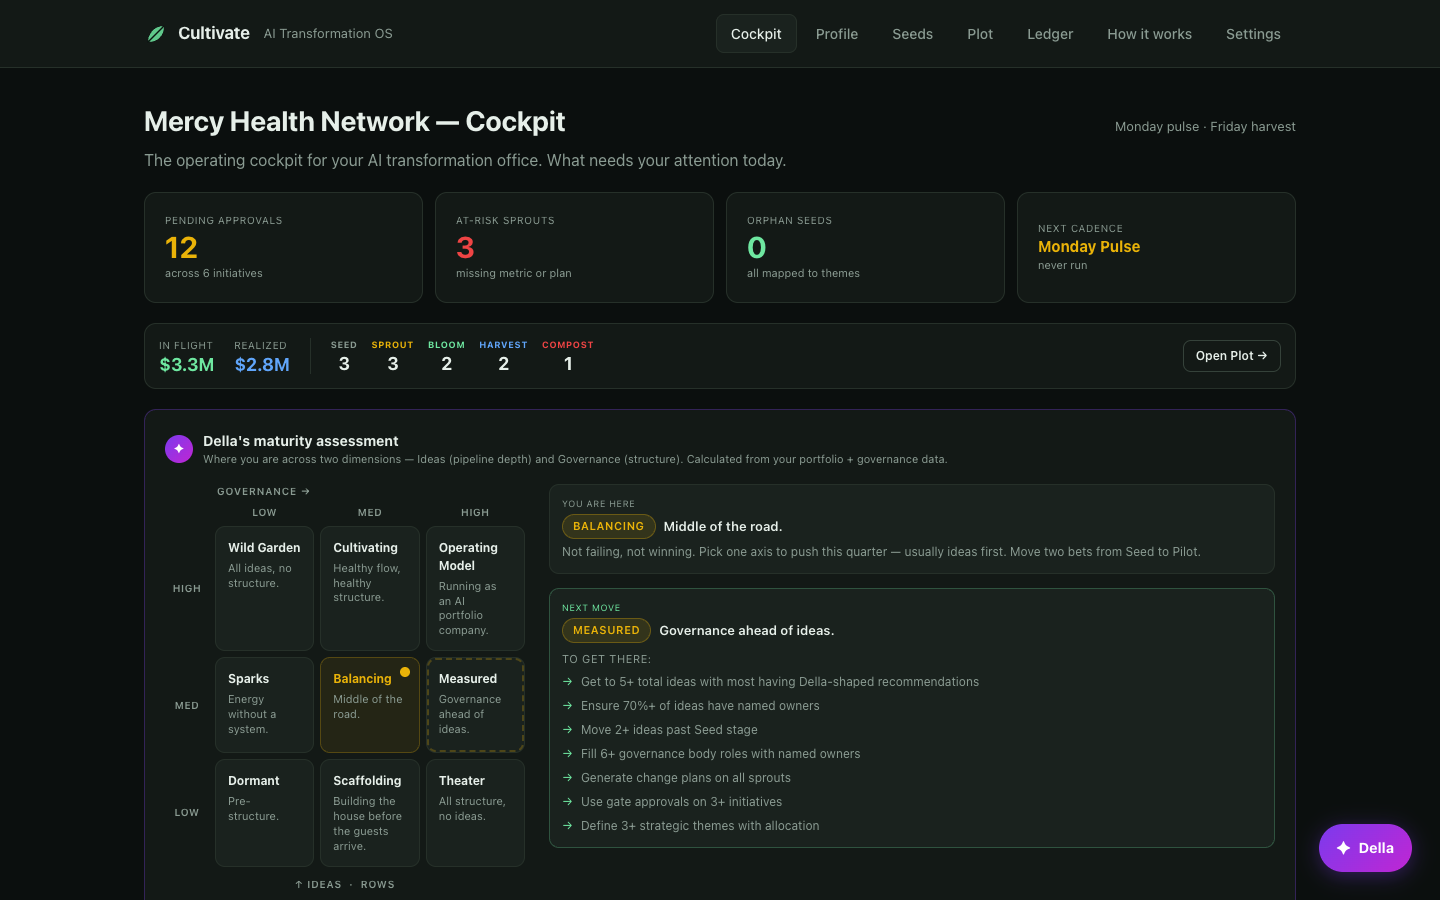Click the Cultivate brand name
The width and height of the screenshot is (1440, 900).
tap(214, 33)
